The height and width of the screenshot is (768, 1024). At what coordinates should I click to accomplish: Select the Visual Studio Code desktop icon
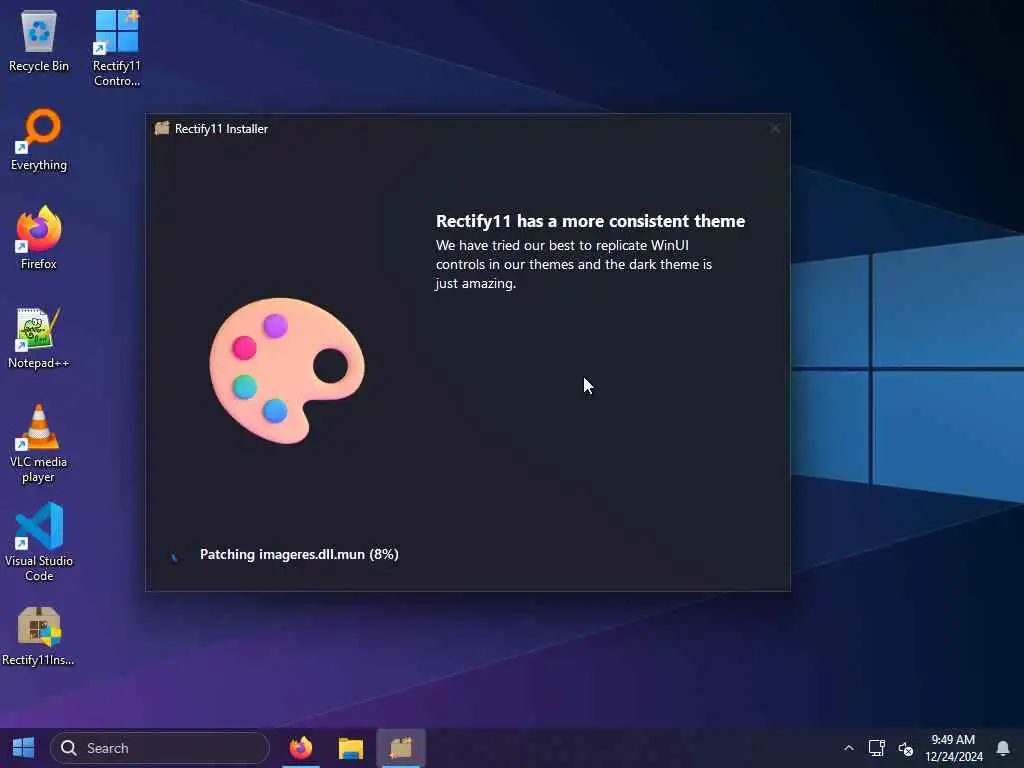click(x=39, y=542)
